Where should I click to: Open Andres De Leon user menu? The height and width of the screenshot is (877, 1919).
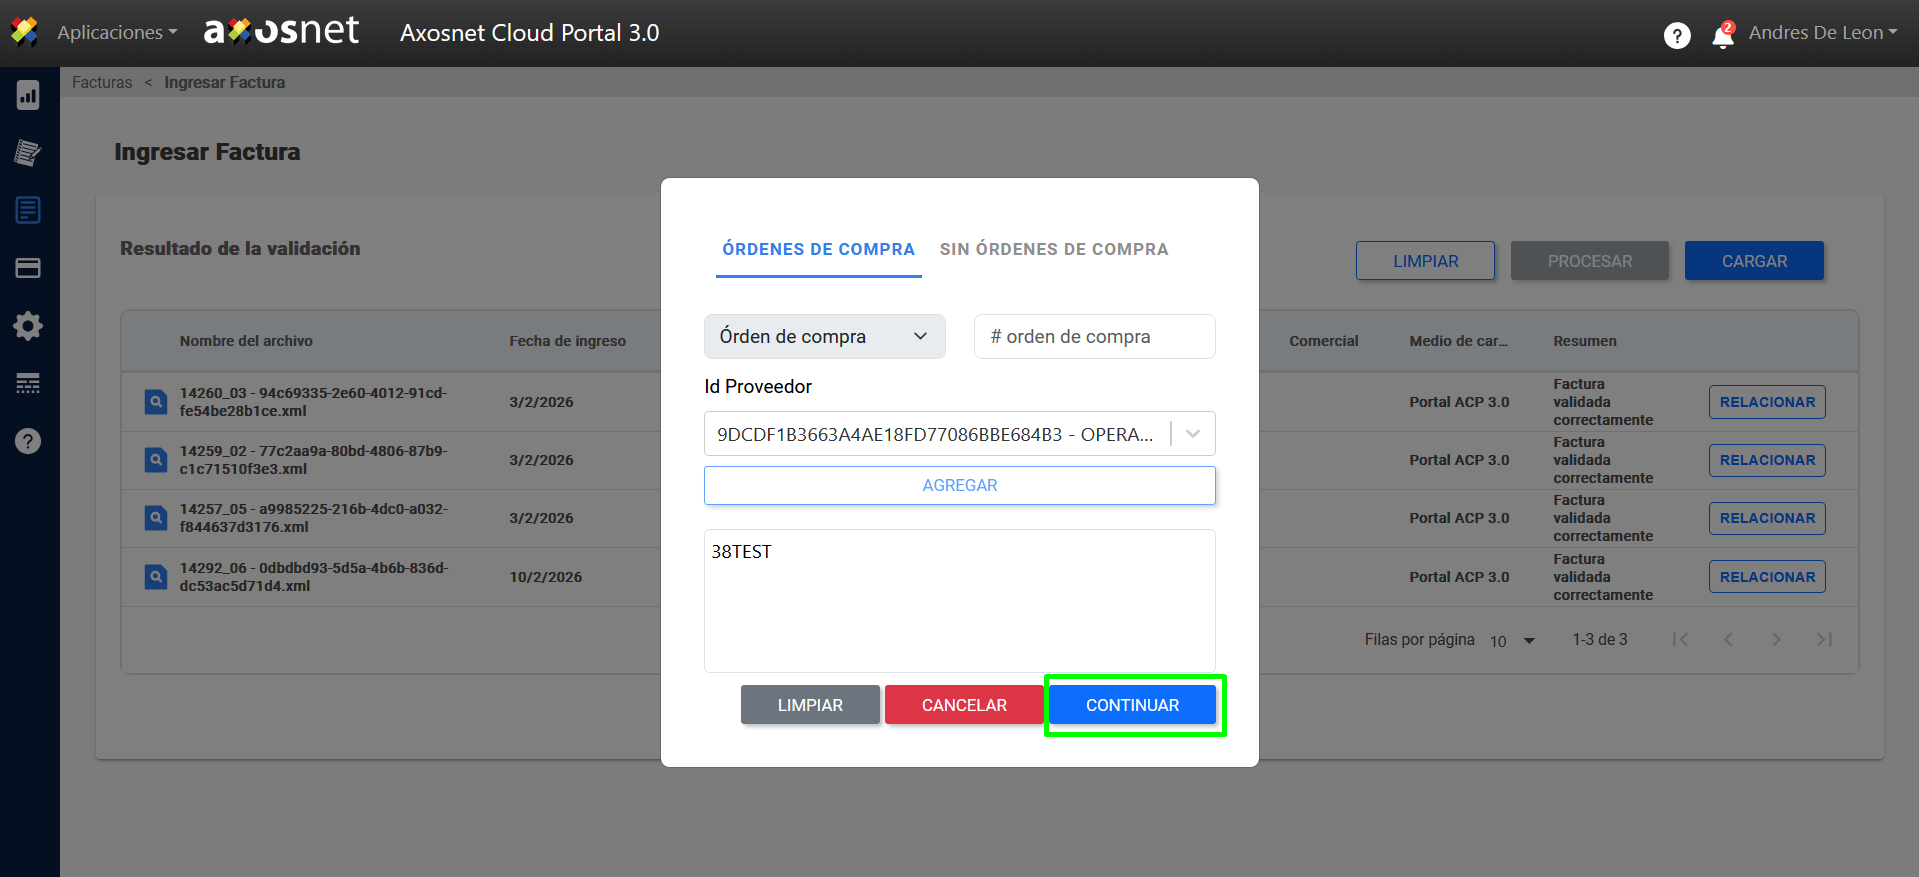1822,33
